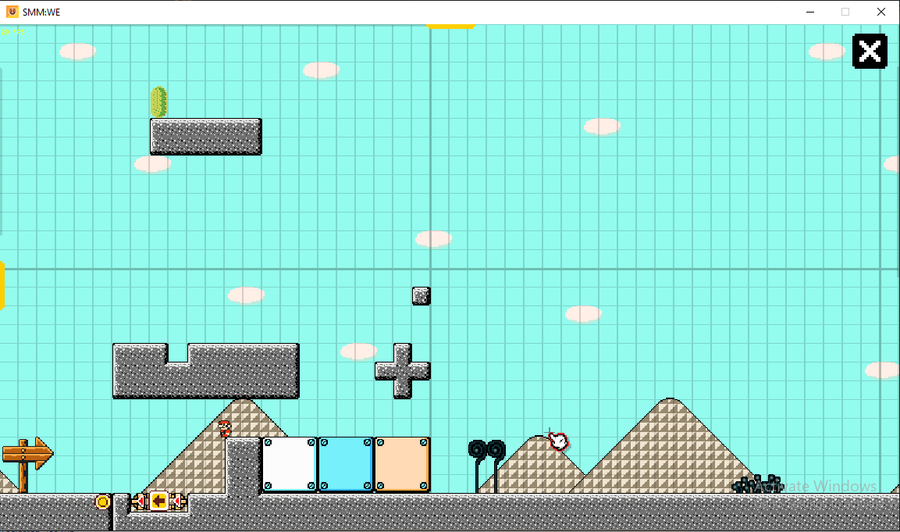The height and width of the screenshot is (532, 900).
Task: Click the gold coin on the ground
Action: (x=103, y=502)
